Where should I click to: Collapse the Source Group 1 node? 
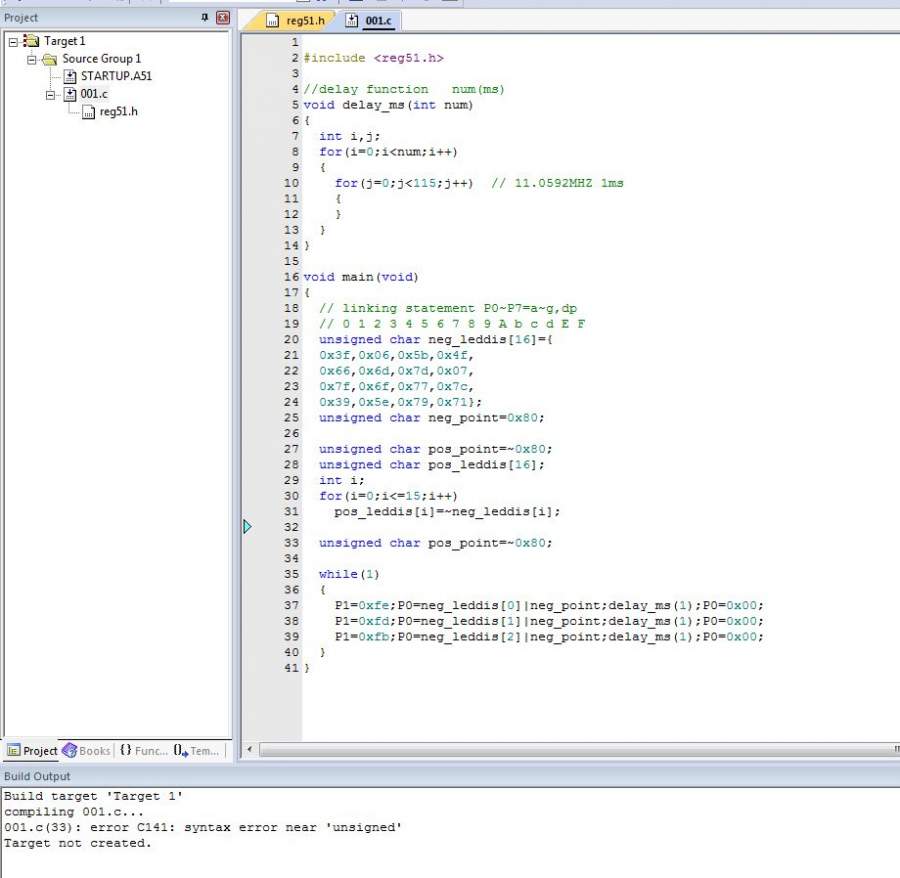(32, 59)
